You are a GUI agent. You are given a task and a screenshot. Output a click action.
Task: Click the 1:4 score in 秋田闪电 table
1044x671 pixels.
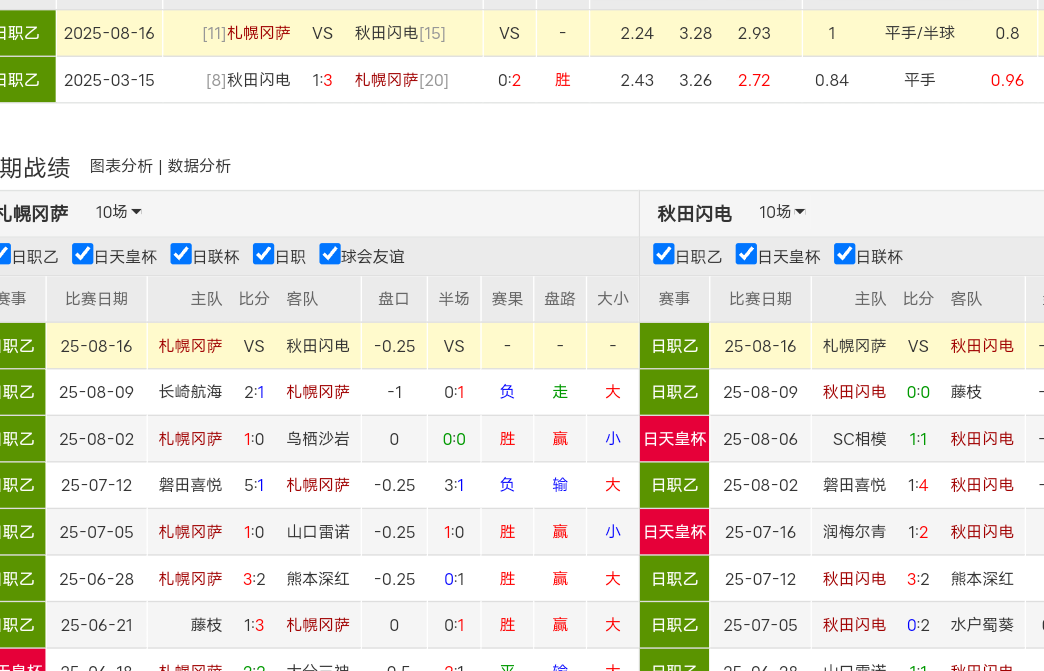tap(918, 485)
